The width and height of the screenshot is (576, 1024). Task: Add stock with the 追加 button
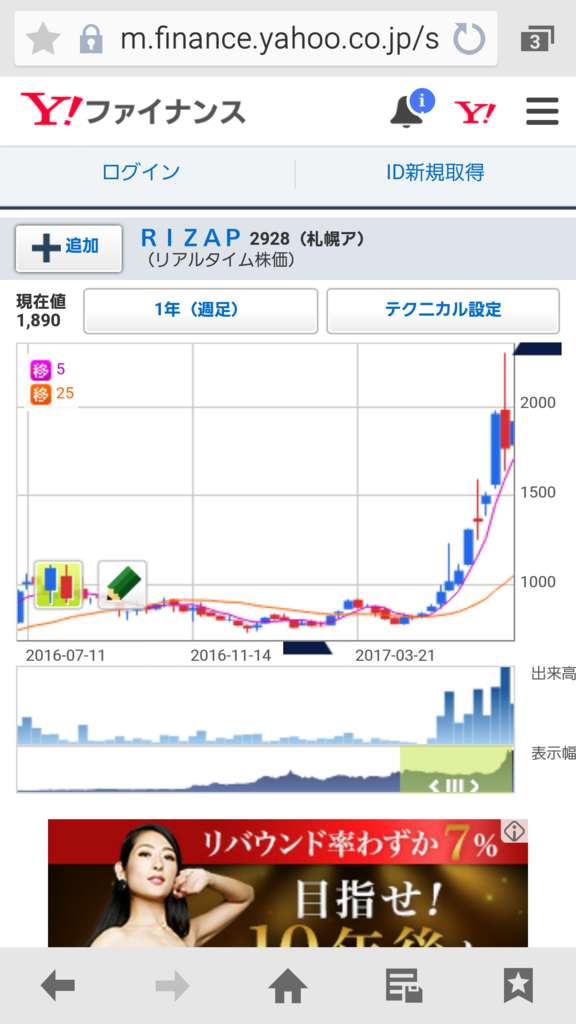[x=69, y=248]
